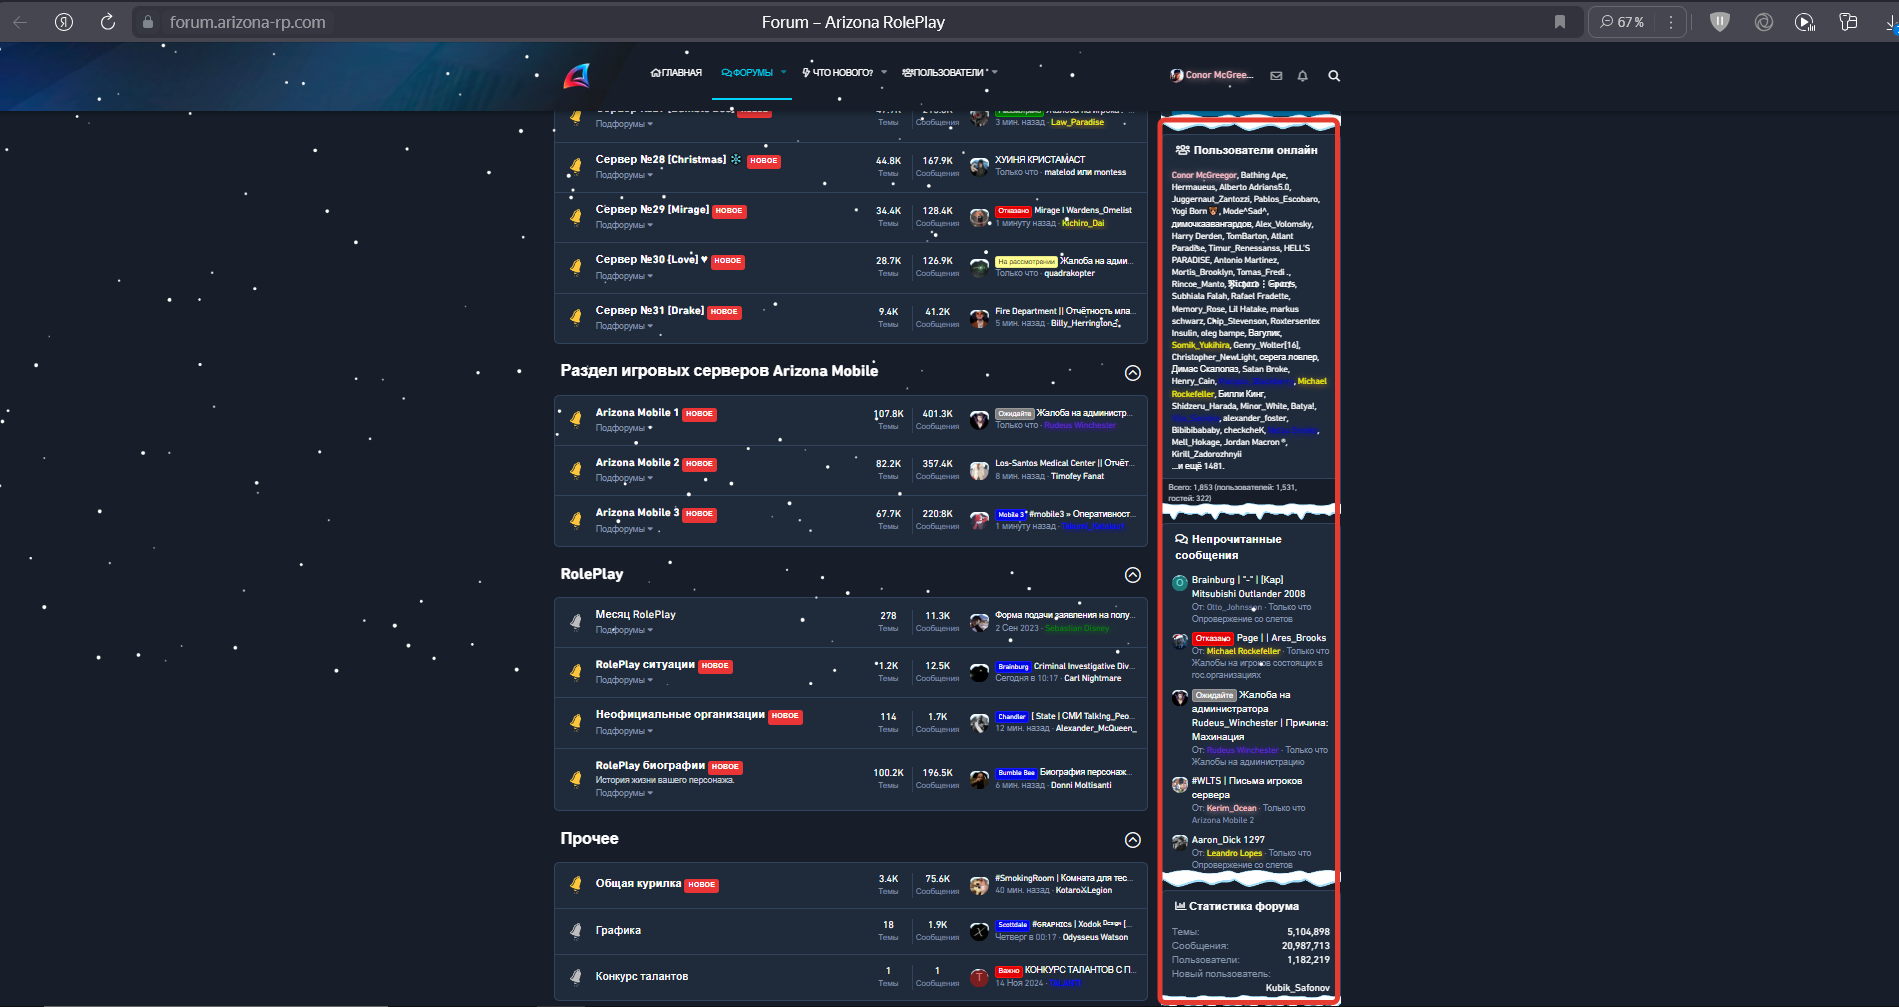
Task: Open the RolePlay биографии forum
Action: tap(650, 765)
